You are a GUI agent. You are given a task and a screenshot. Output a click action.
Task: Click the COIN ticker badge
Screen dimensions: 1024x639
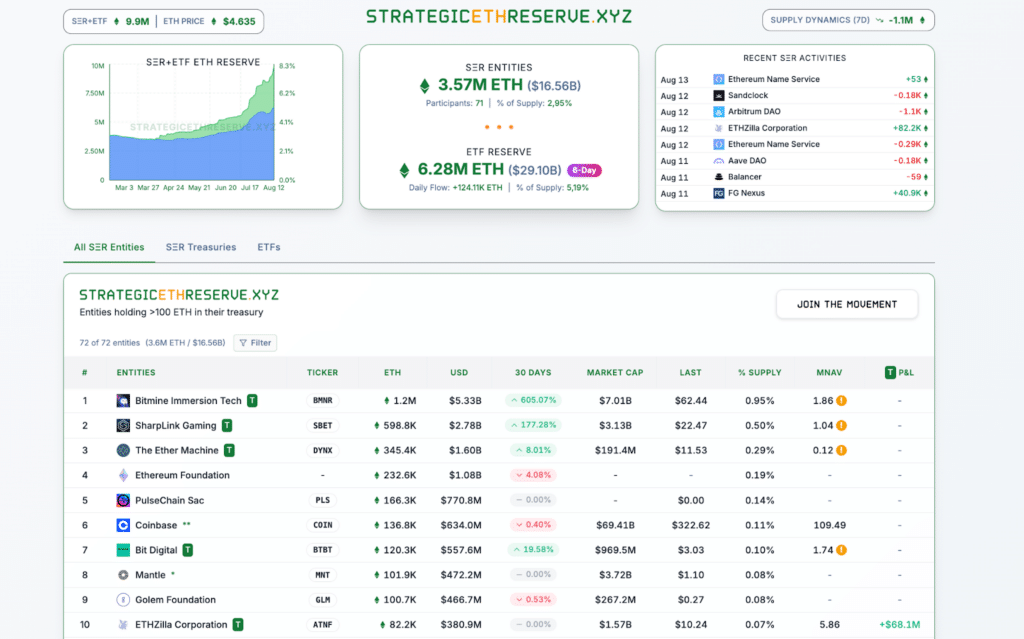tap(323, 525)
